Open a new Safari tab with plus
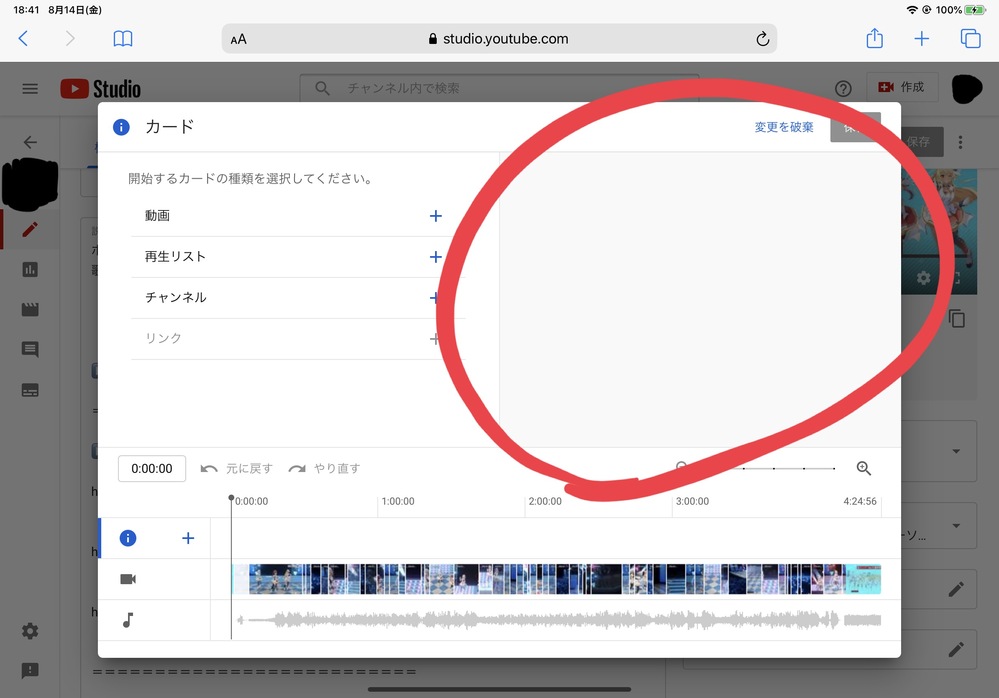Screen dimensions: 999x698 [x=921, y=39]
